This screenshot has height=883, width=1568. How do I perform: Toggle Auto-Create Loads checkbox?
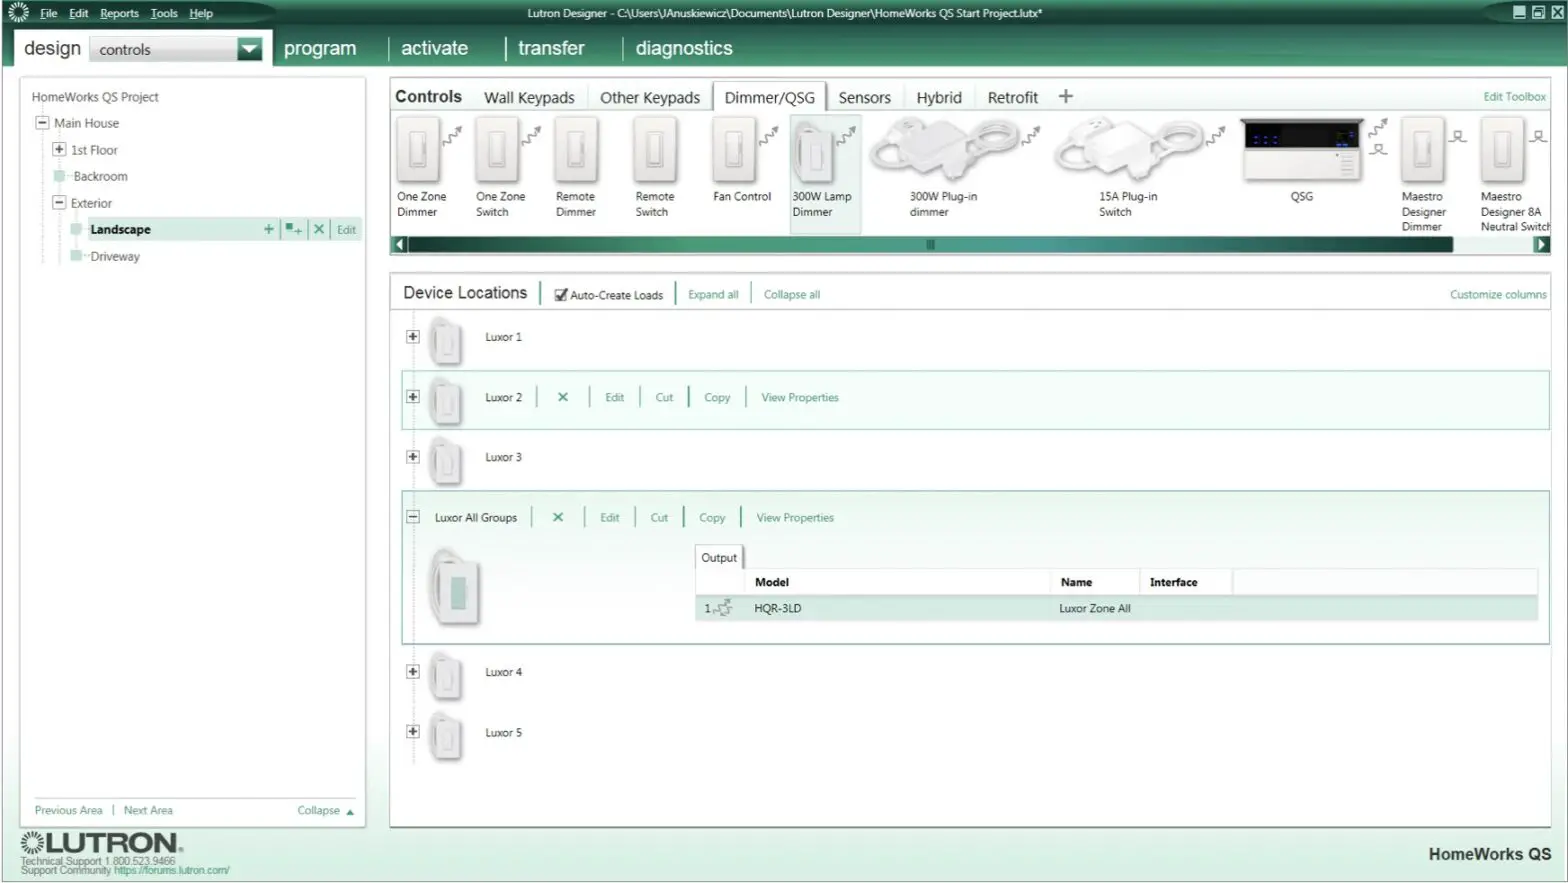coord(561,295)
